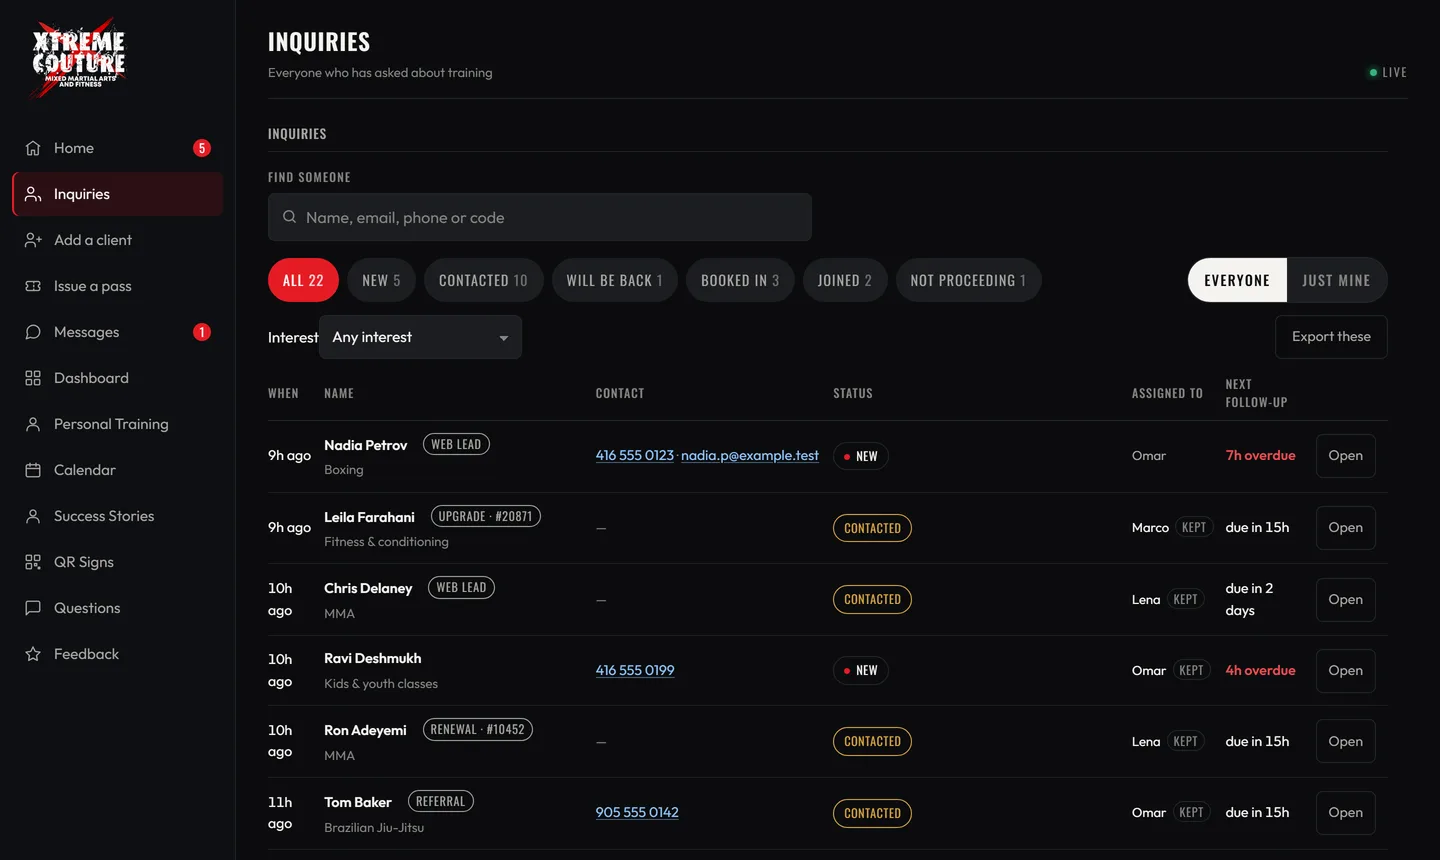Image resolution: width=1440 pixels, height=860 pixels.
Task: Click the Calendar icon in sidebar
Action: click(33, 470)
